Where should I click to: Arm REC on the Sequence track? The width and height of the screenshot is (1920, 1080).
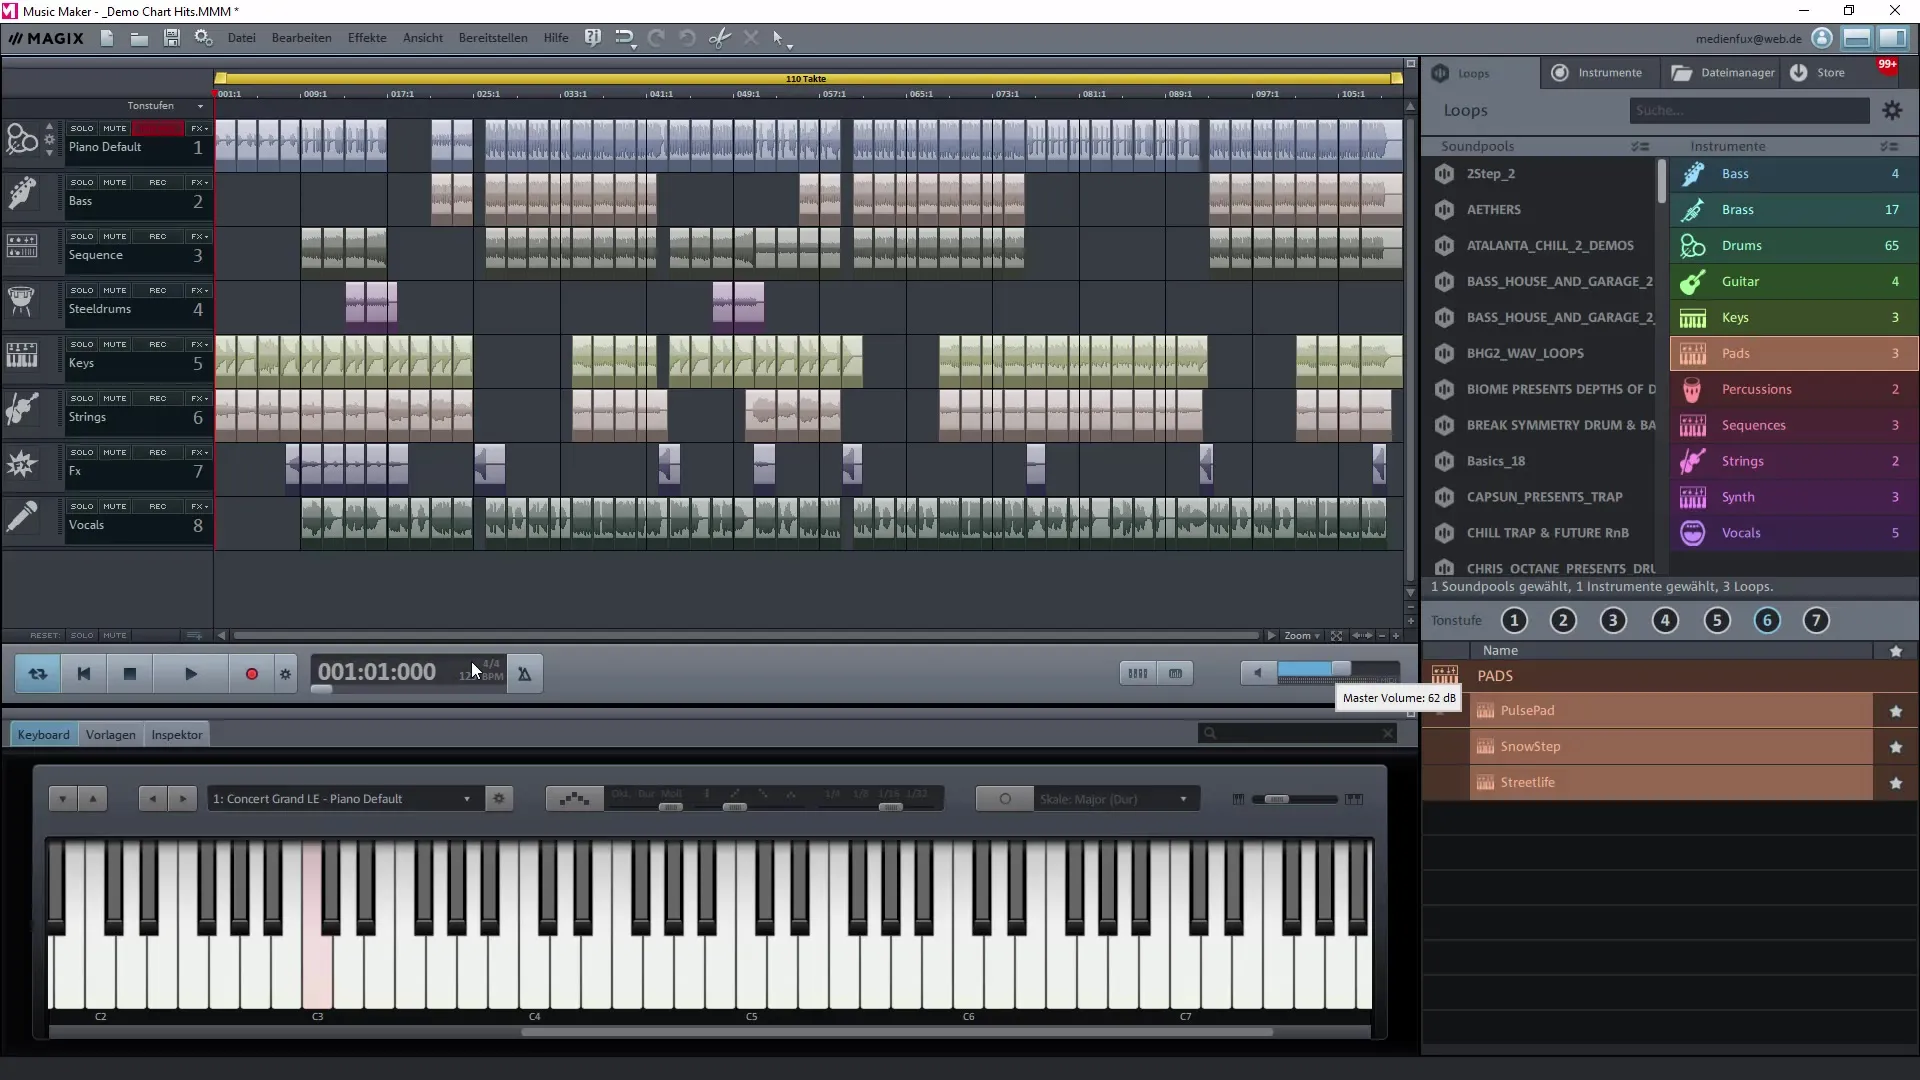157,236
